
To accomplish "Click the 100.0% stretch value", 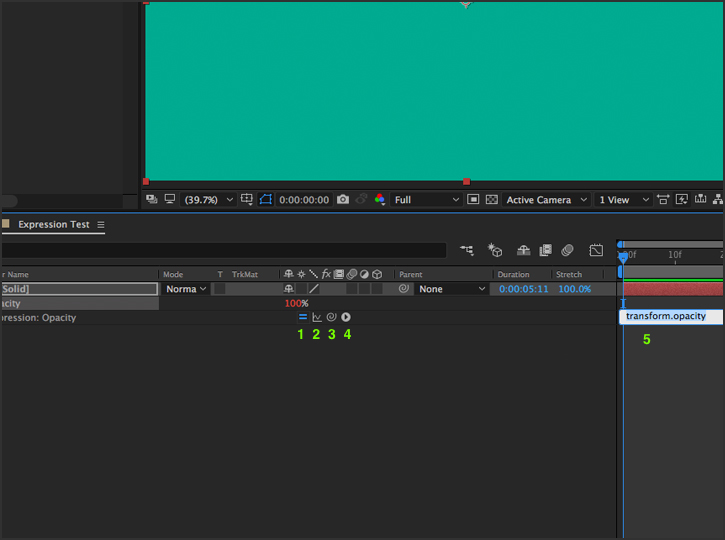I will (575, 289).
